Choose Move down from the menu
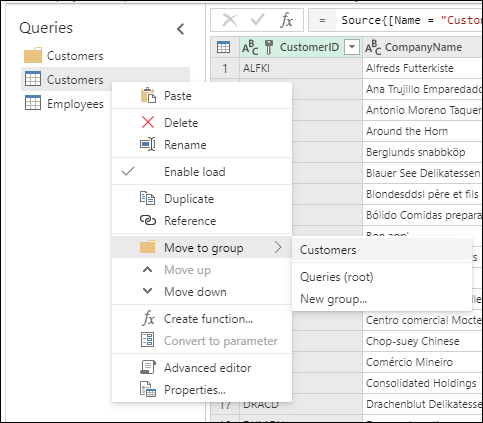Image resolution: width=483 pixels, height=423 pixels. 202,292
